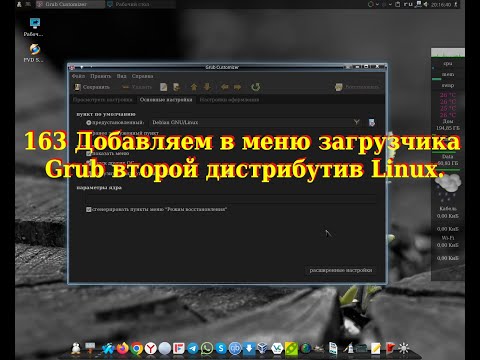Toggle the recovery mode menu entries checkbox
The image size is (480, 360).
pyautogui.click(x=88, y=209)
